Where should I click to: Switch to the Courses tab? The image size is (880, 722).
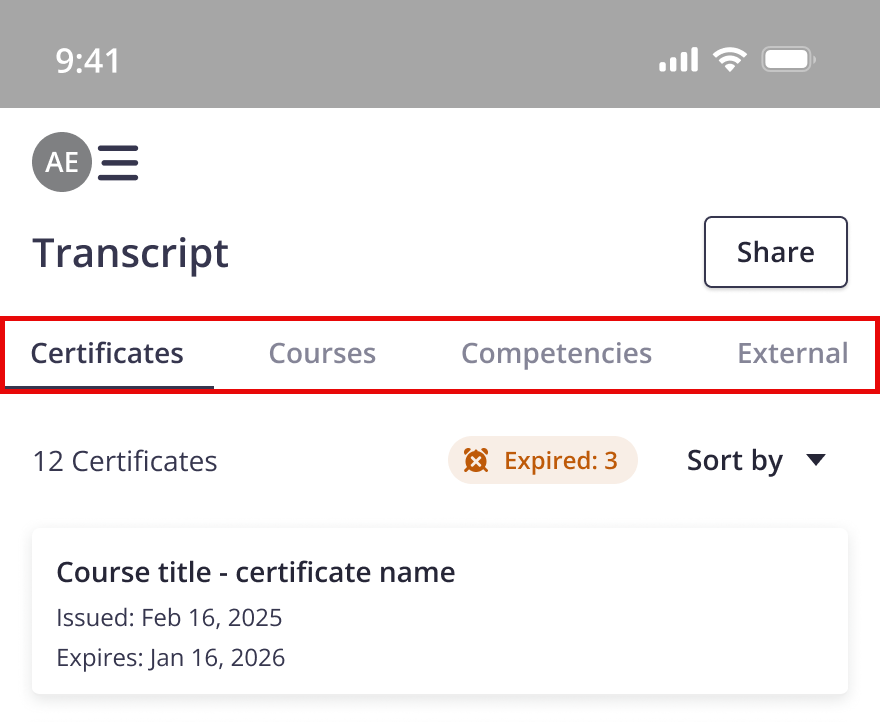322,353
